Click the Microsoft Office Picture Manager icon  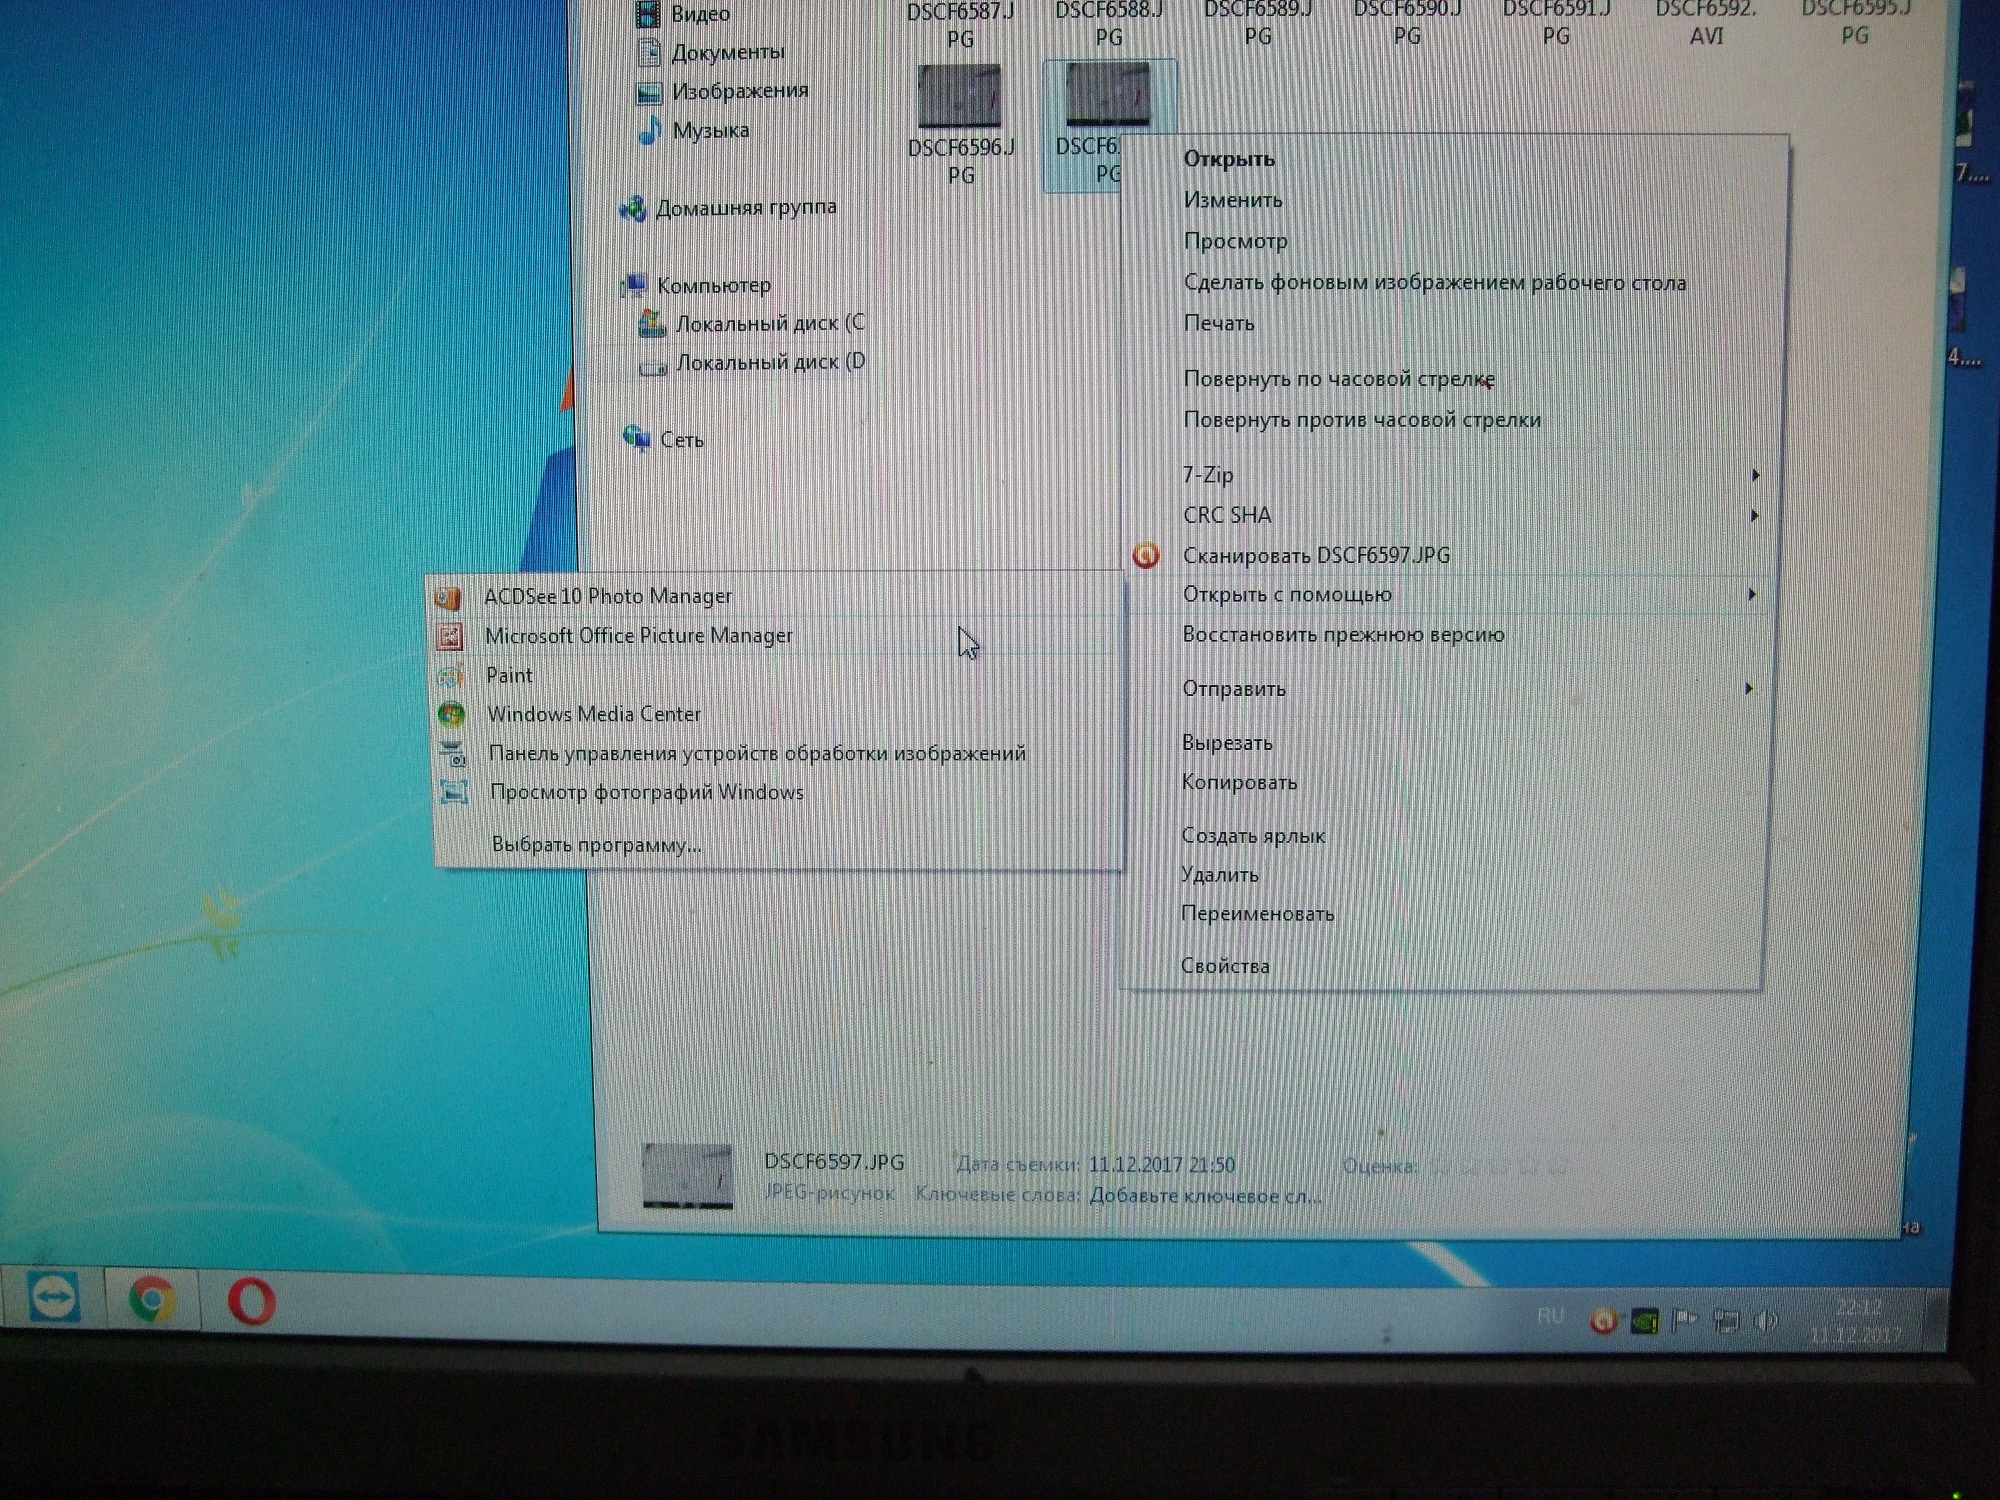pos(449,636)
